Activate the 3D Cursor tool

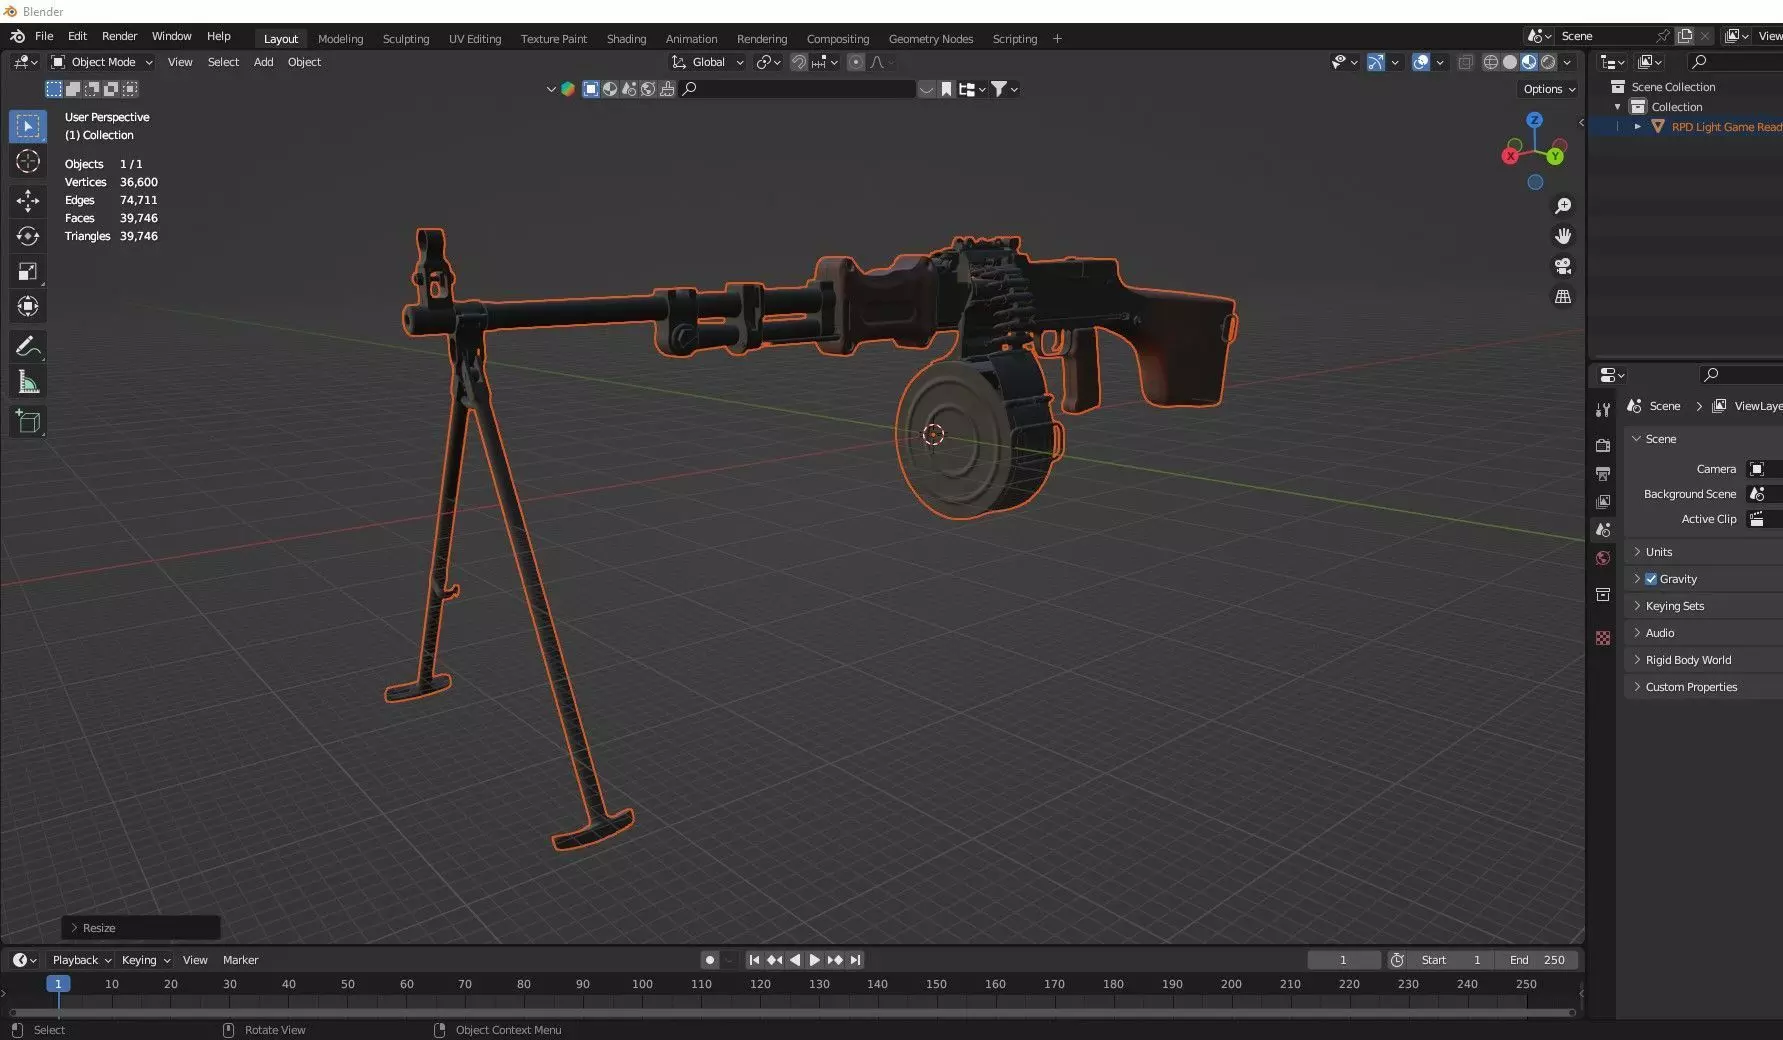point(28,161)
